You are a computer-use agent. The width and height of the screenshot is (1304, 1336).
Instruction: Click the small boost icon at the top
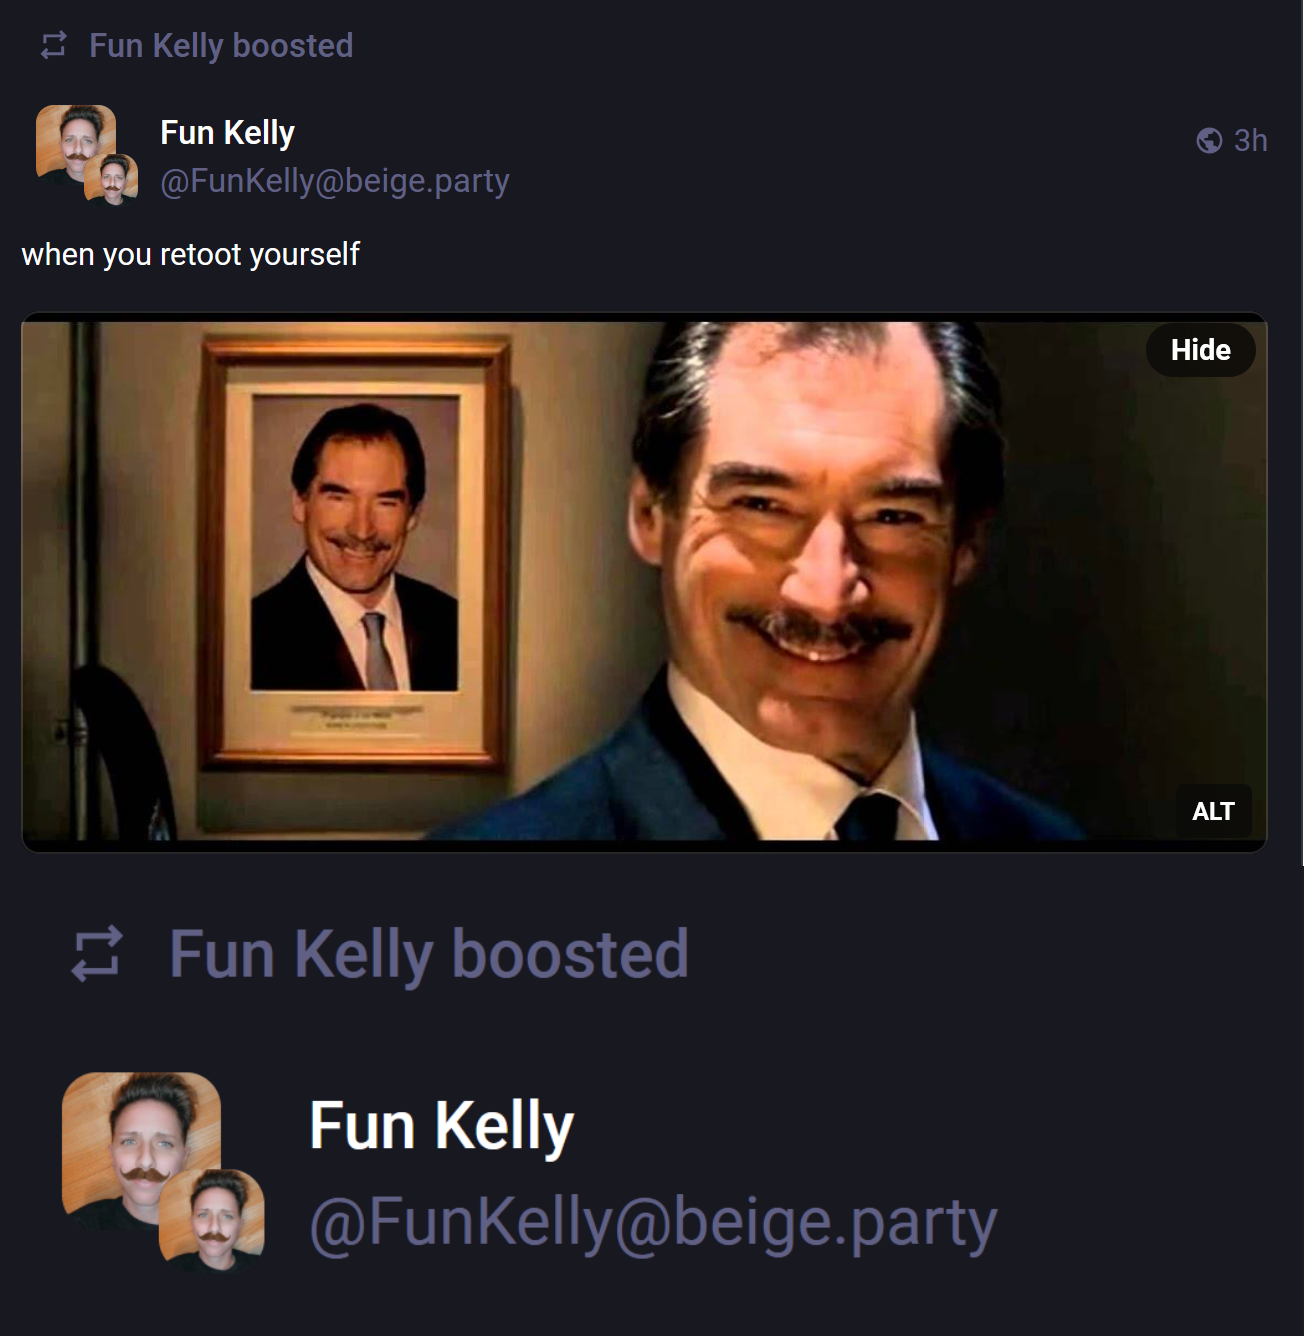point(53,45)
